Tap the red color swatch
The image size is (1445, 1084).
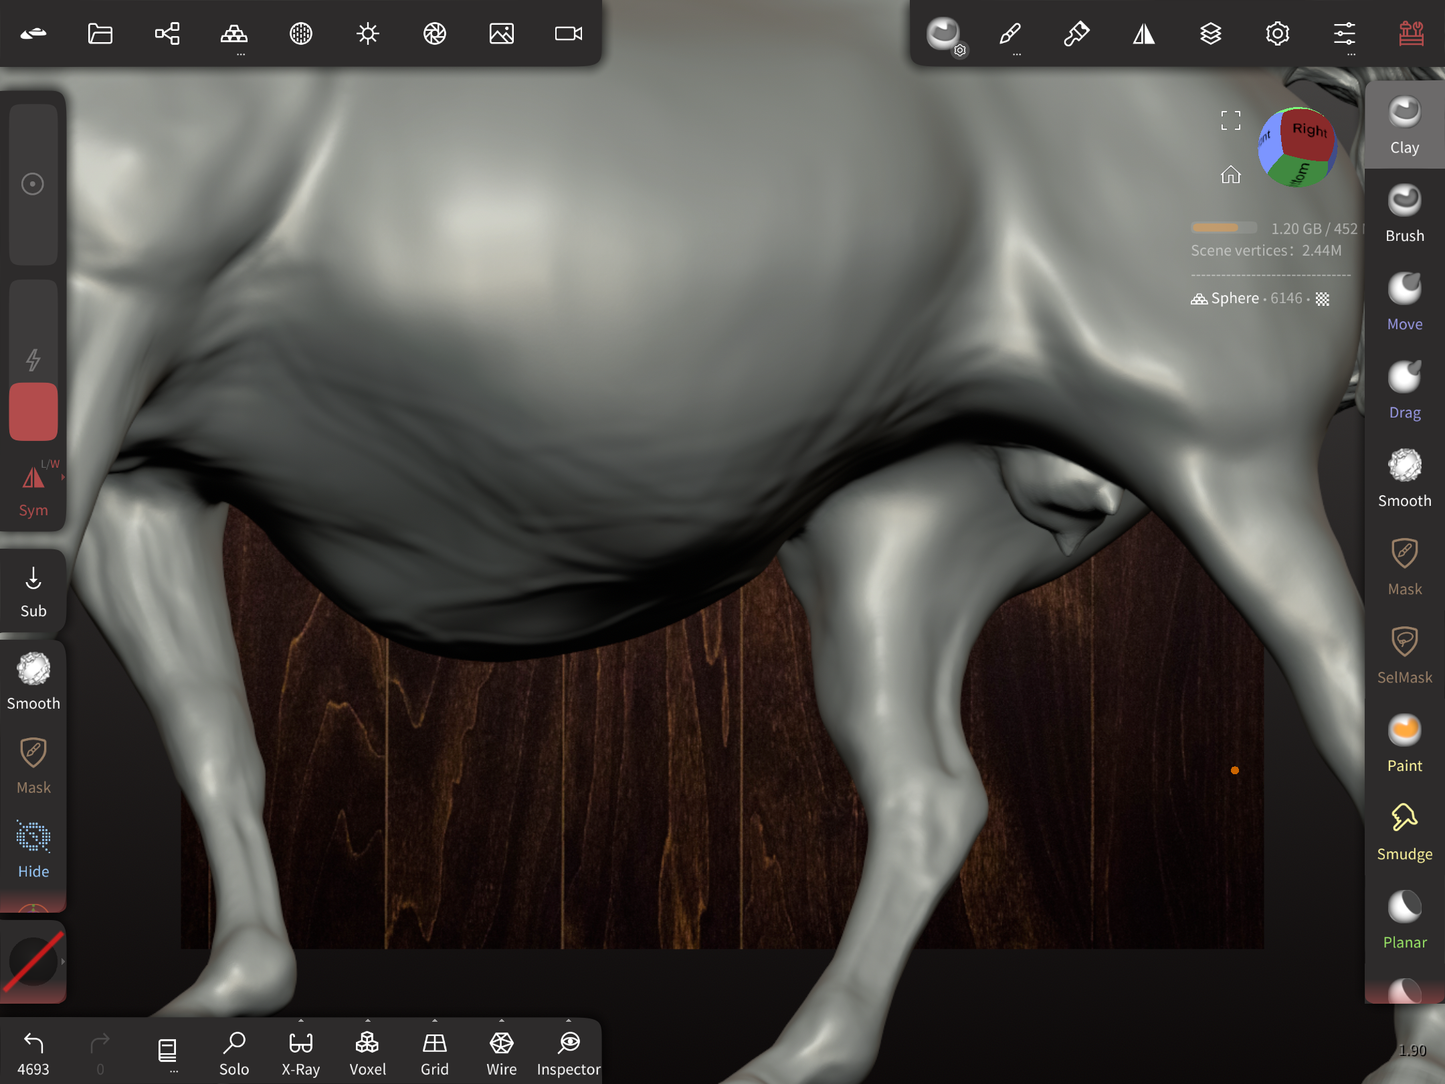[x=33, y=412]
